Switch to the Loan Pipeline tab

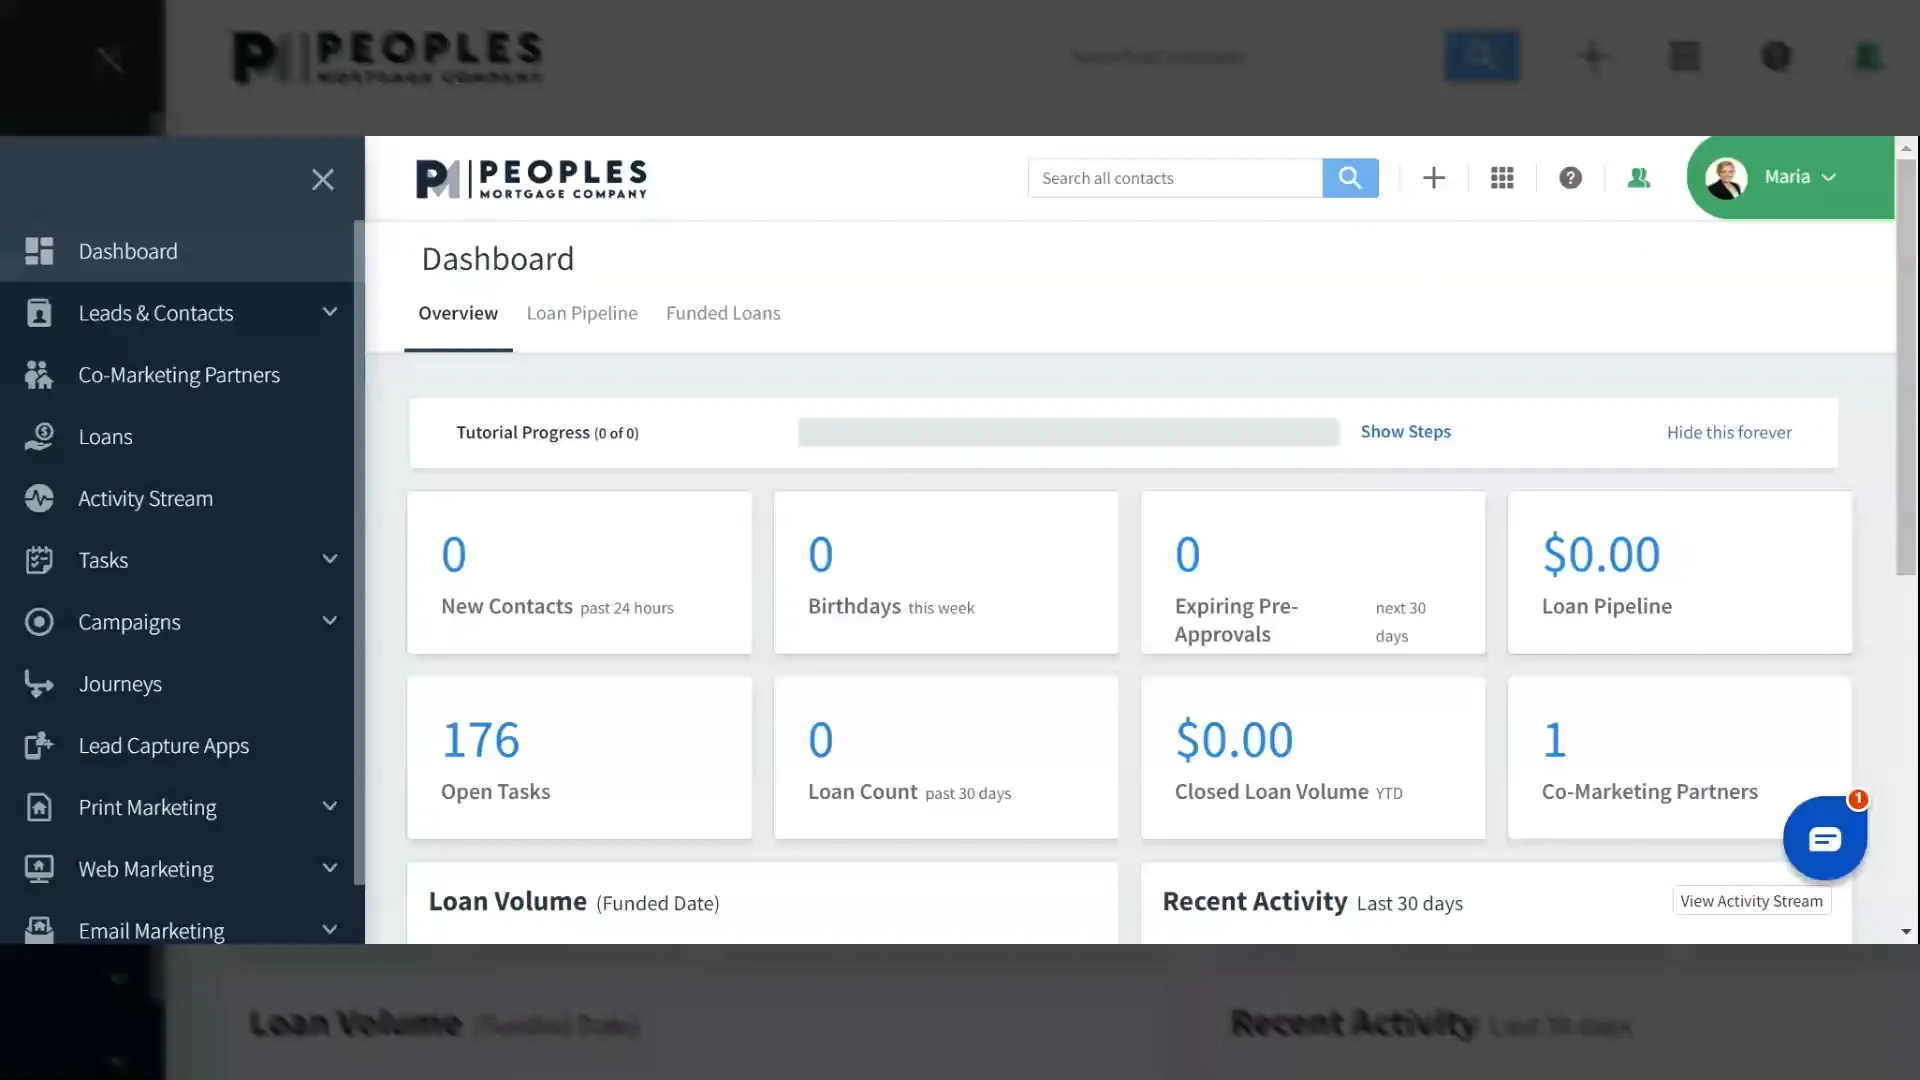tap(582, 313)
